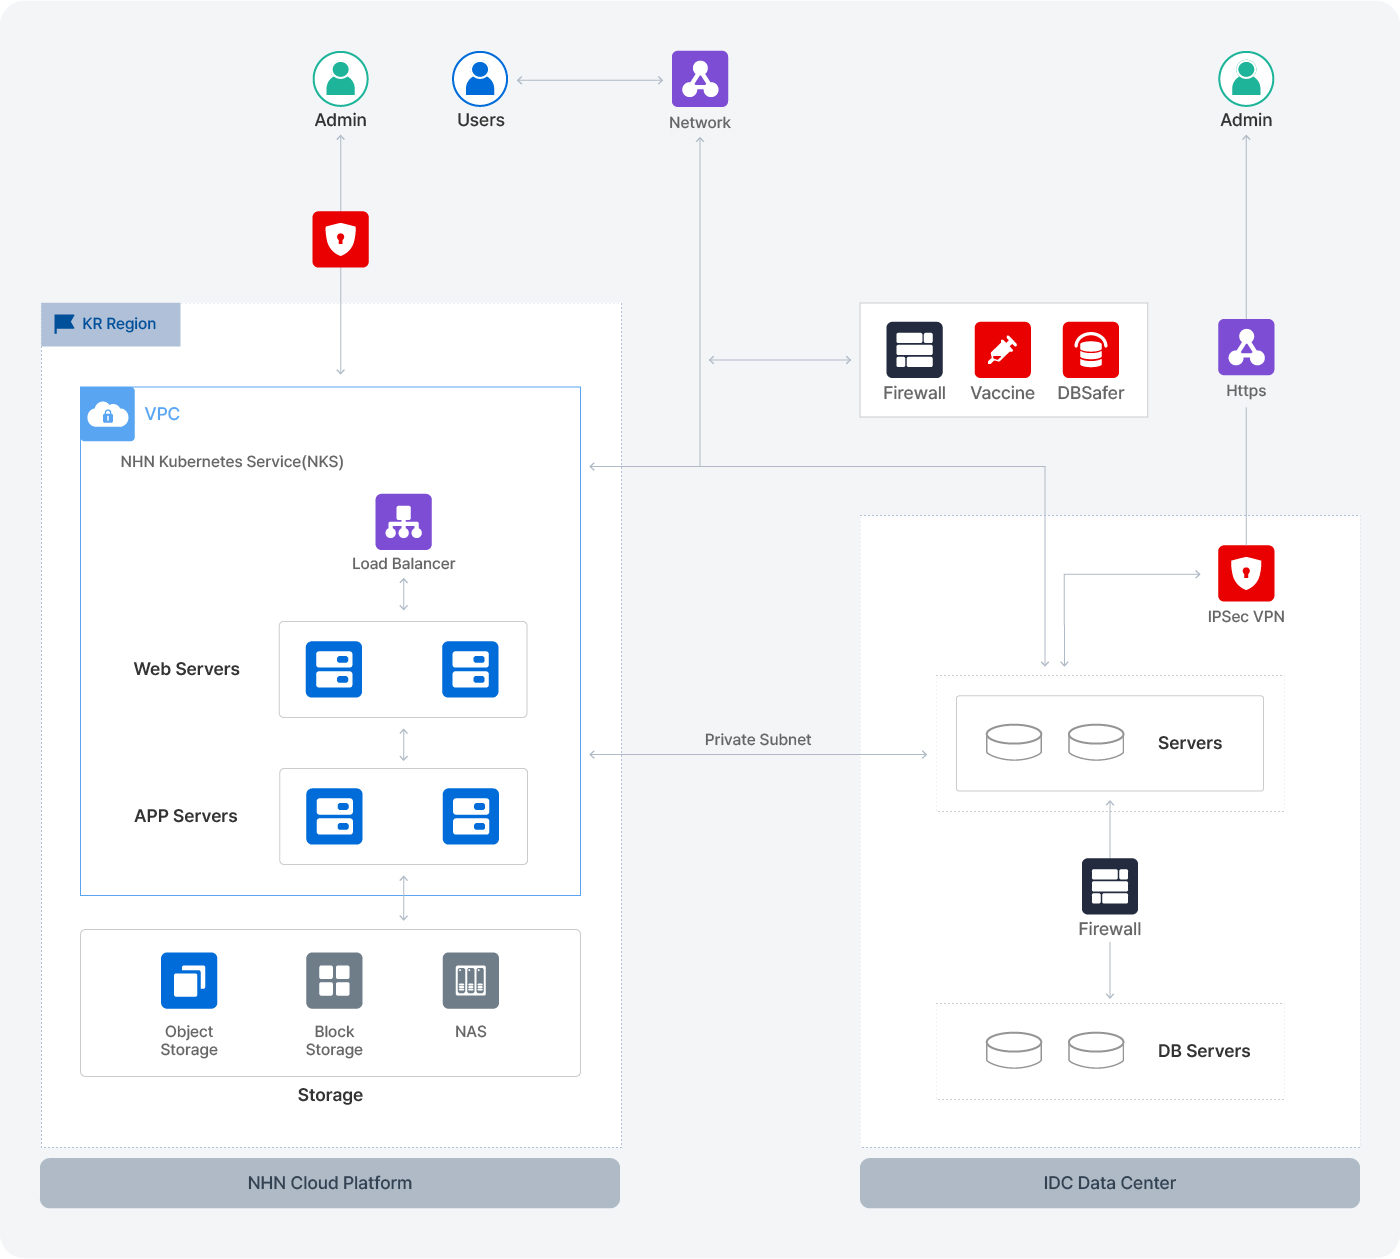Screen dimensions: 1400x1259
Task: Select the Load Balancer icon inside NKS
Action: (x=403, y=521)
